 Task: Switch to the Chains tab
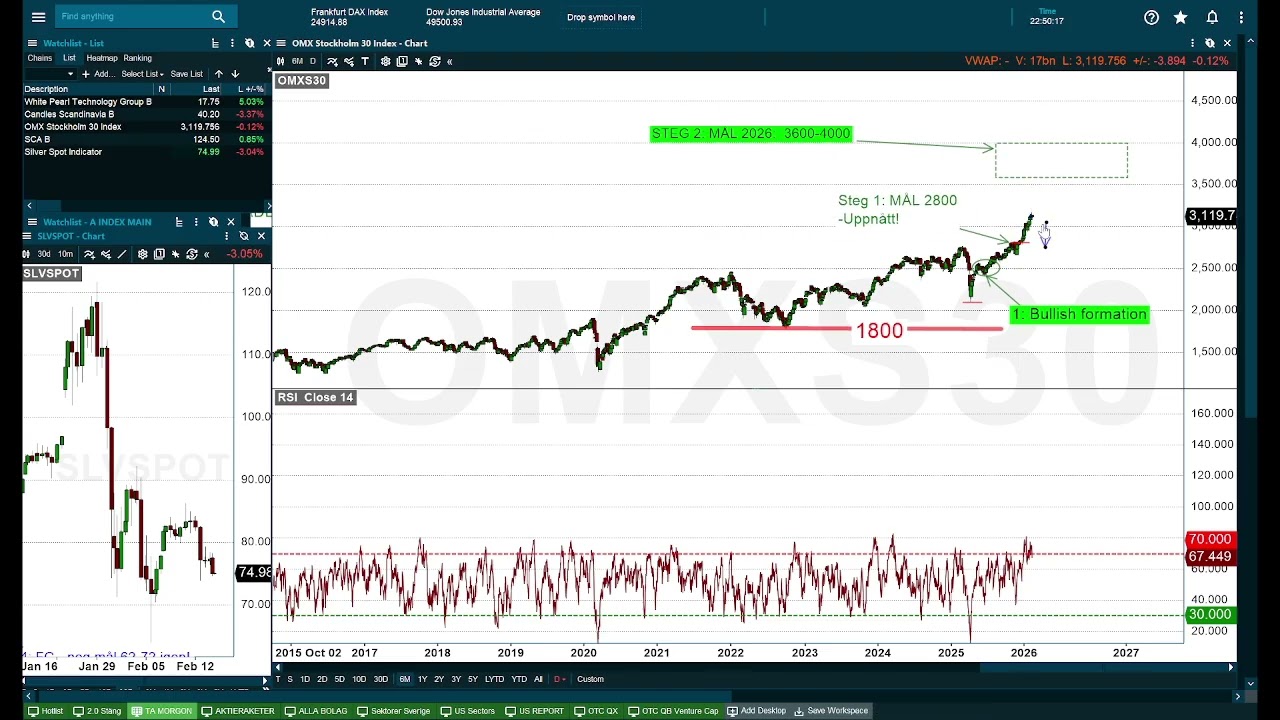click(x=40, y=58)
